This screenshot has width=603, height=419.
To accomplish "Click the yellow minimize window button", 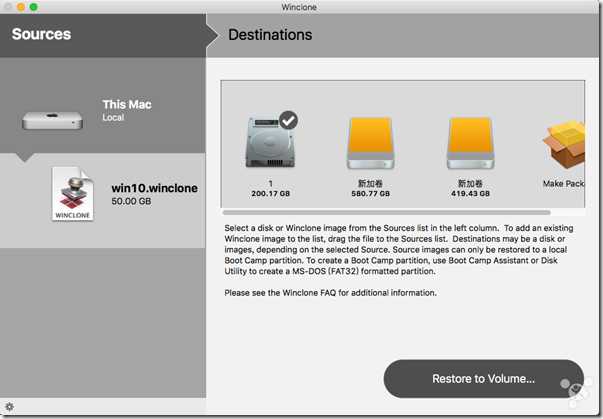I will [x=21, y=7].
